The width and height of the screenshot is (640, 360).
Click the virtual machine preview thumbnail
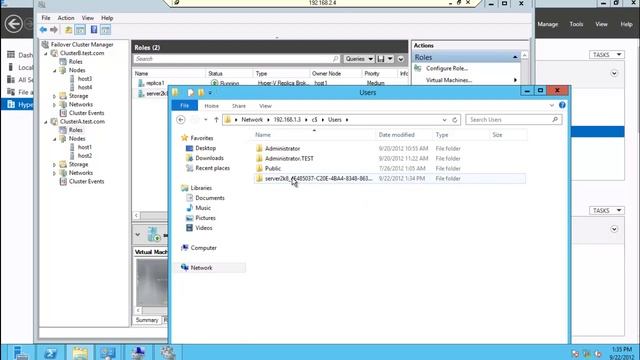151,282
